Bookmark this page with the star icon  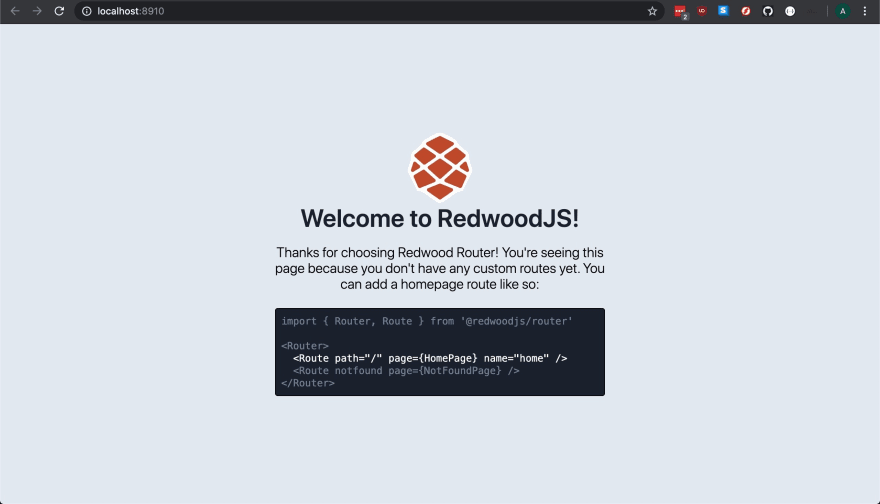(652, 11)
